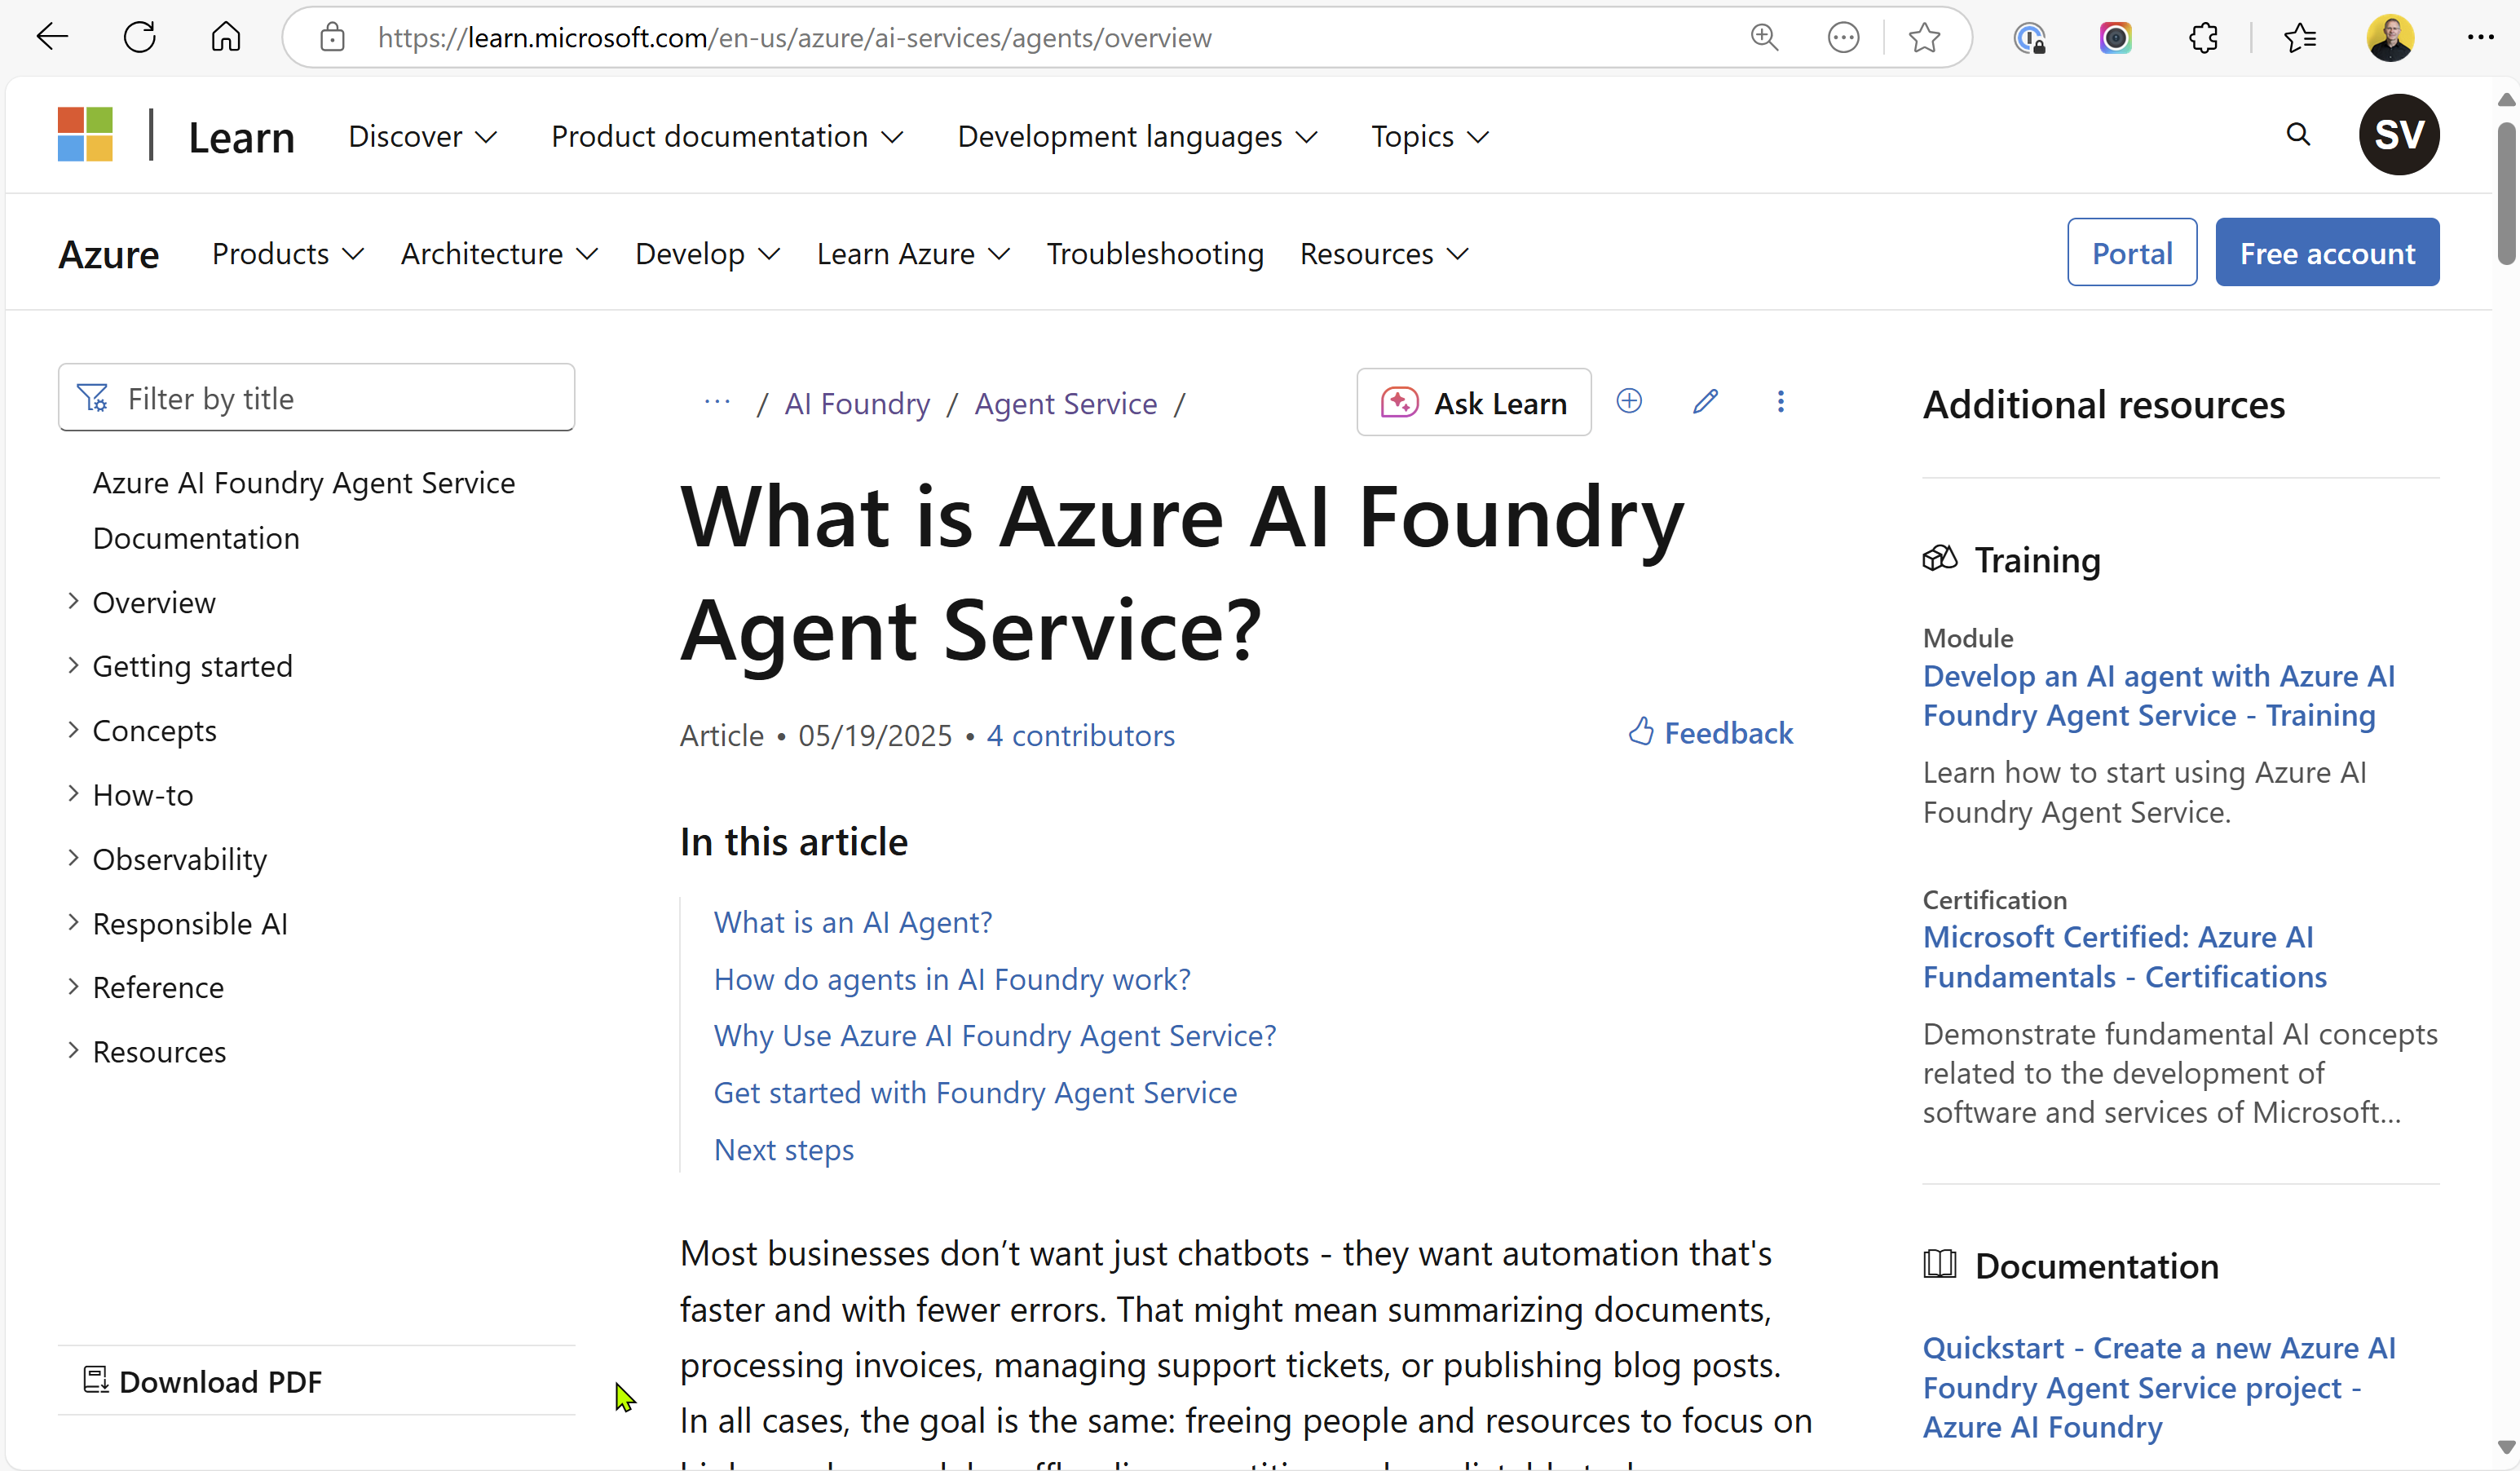
Task: Reload the page with the refresh icon
Action: click(x=139, y=37)
